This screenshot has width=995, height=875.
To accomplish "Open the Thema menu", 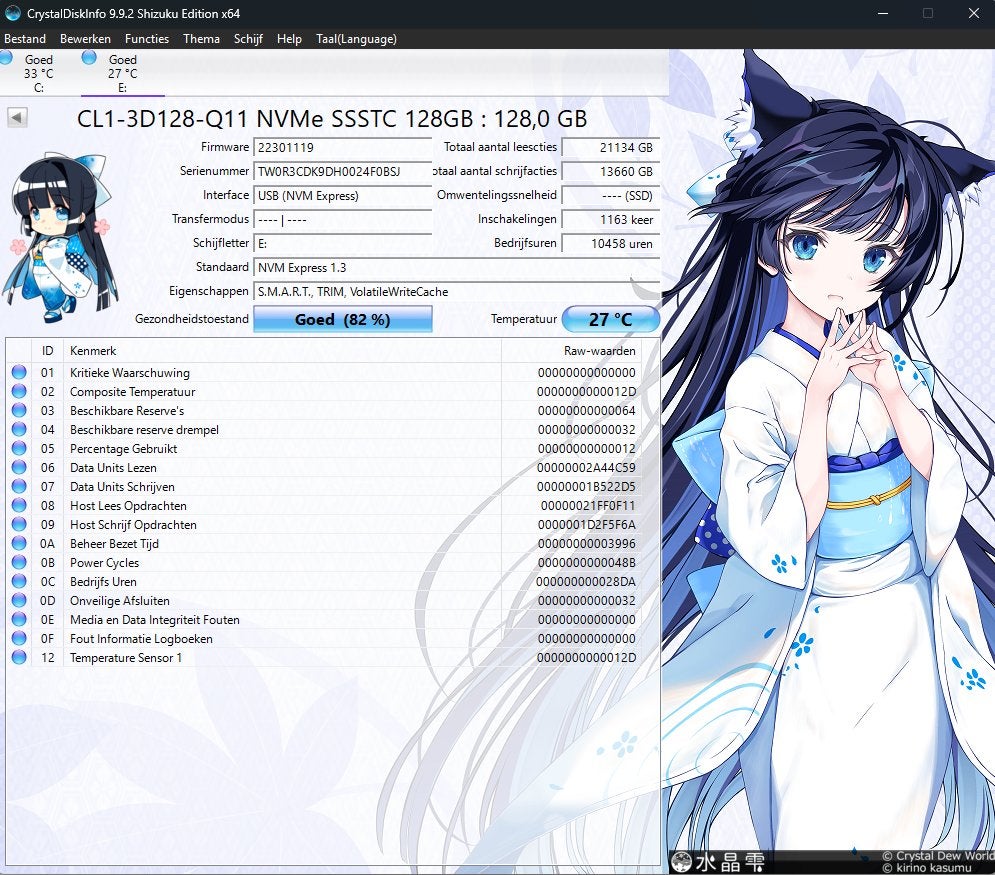I will (201, 39).
